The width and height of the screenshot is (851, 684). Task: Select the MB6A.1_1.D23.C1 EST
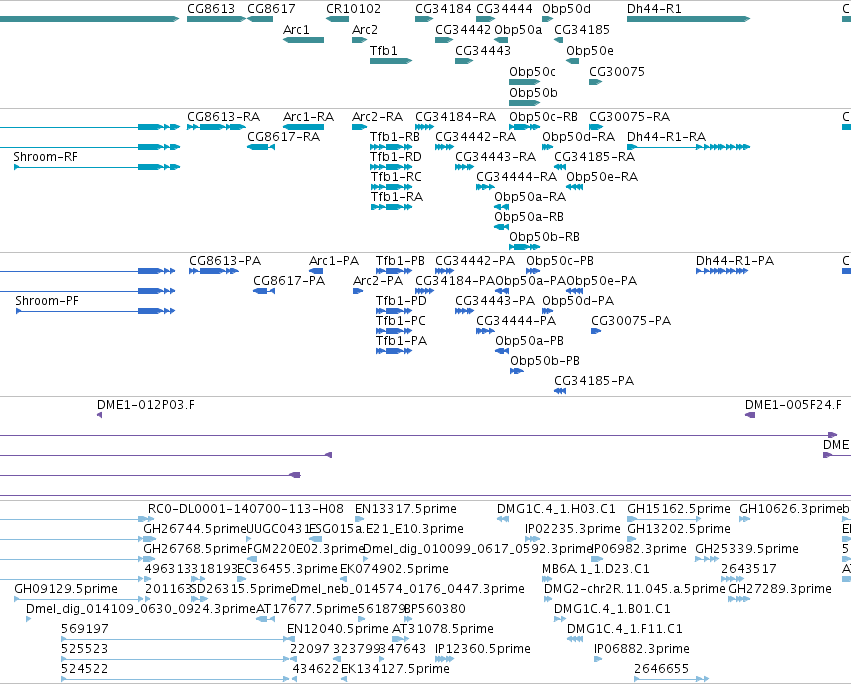[545, 580]
